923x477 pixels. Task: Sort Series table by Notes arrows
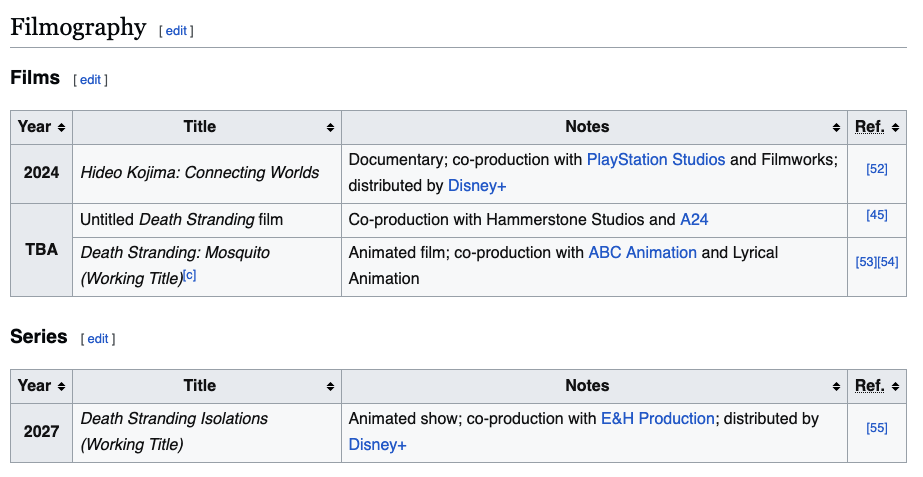pyautogui.click(x=836, y=386)
